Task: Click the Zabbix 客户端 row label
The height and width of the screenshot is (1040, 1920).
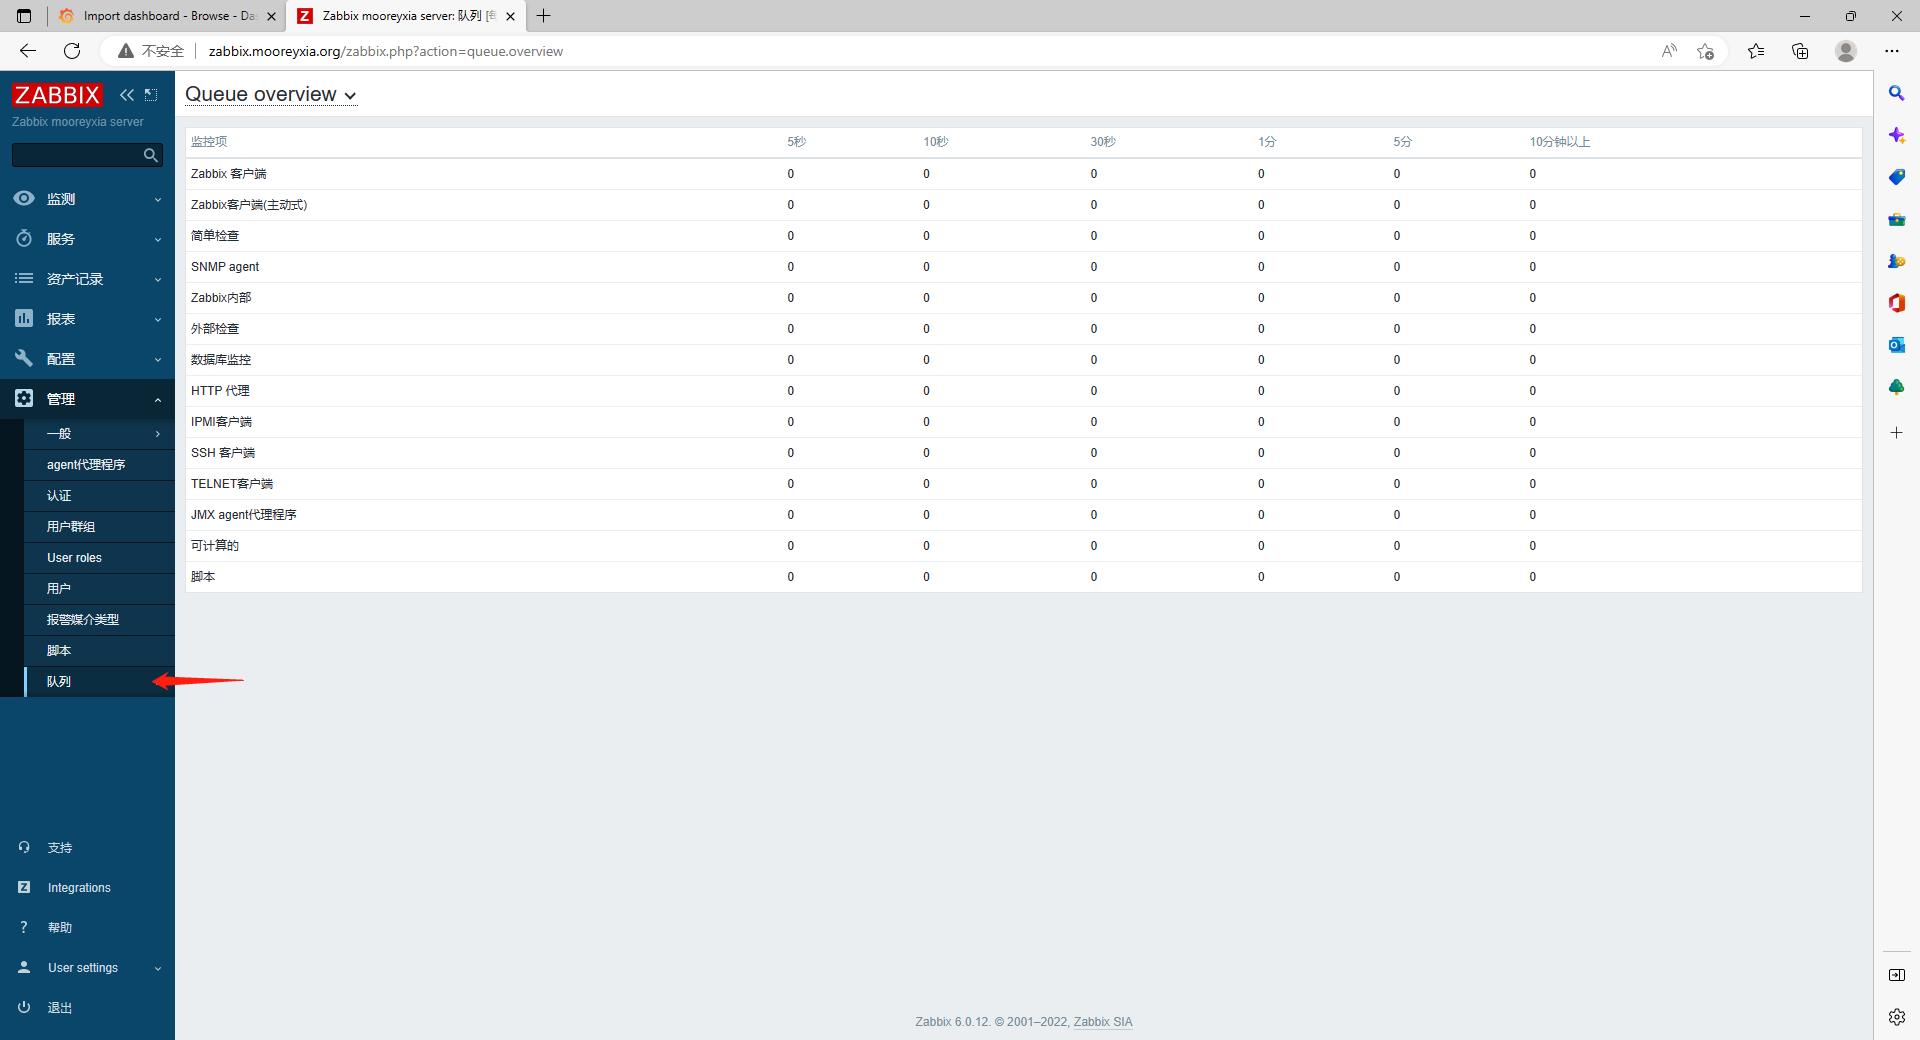Action: tap(229, 174)
